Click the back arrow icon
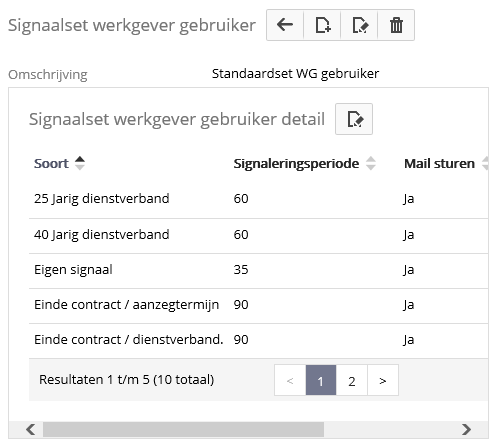This screenshot has width=504, height=444. tap(285, 25)
